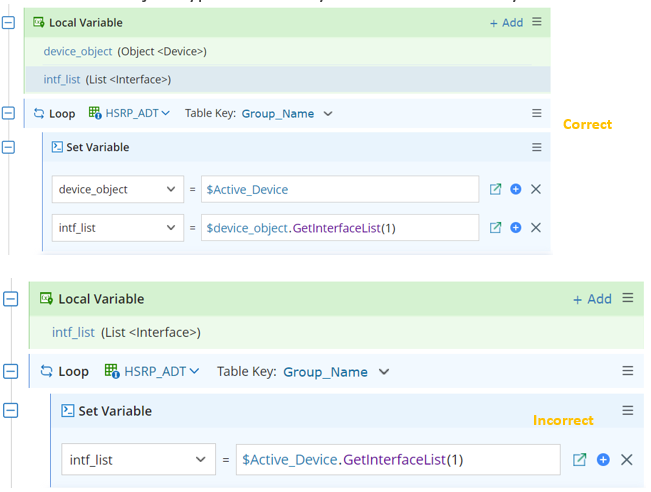Image resolution: width=651 pixels, height=492 pixels.
Task: Open intf_list dropdown beside $Active_Device.GetInterfaceList(1)
Action: pos(137,460)
